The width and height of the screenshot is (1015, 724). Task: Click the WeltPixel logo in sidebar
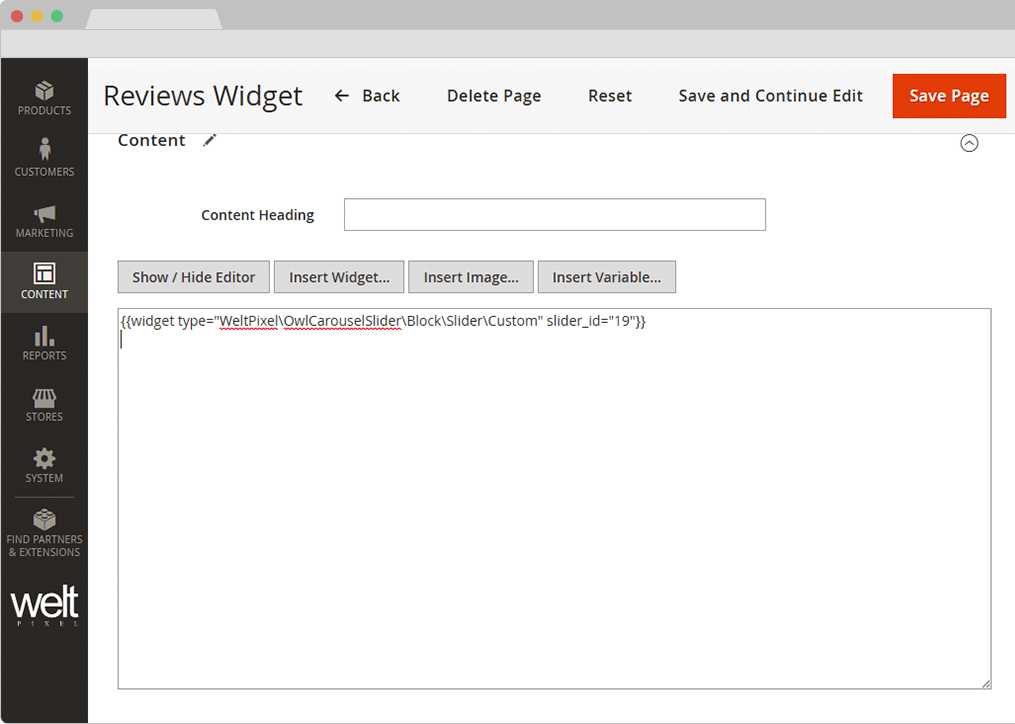44,606
